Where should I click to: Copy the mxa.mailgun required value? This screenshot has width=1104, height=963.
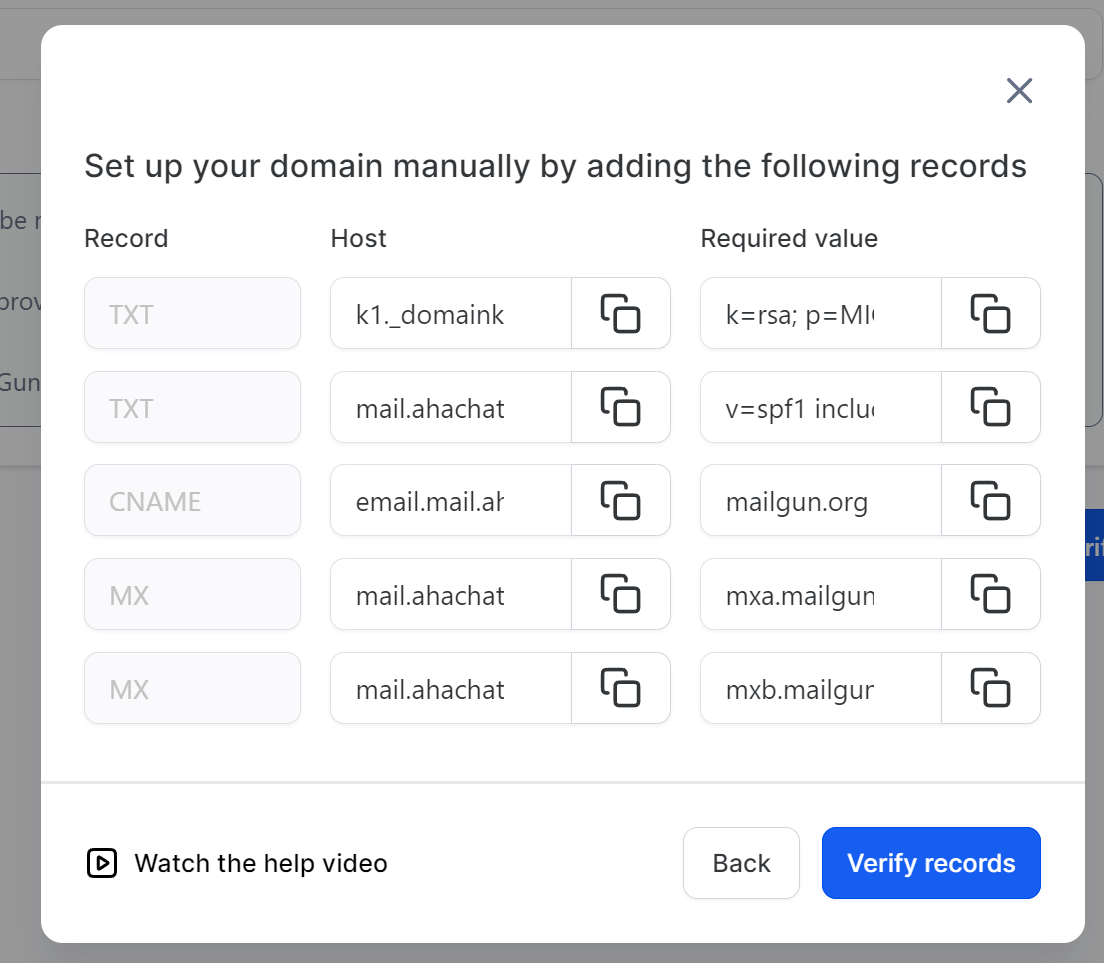(x=990, y=594)
